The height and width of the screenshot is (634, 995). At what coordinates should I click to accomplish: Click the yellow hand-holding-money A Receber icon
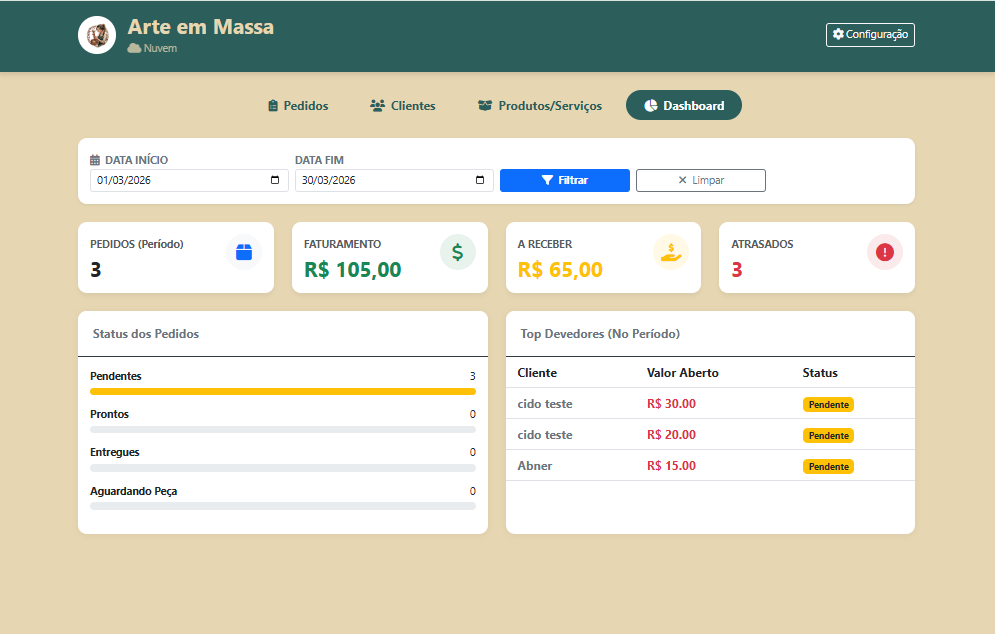coord(671,252)
